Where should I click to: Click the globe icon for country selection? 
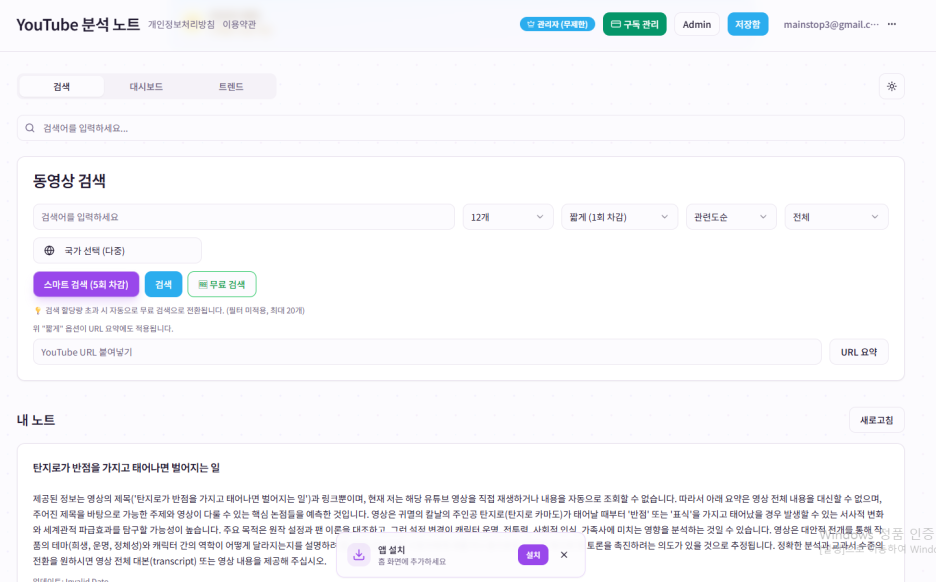point(50,251)
